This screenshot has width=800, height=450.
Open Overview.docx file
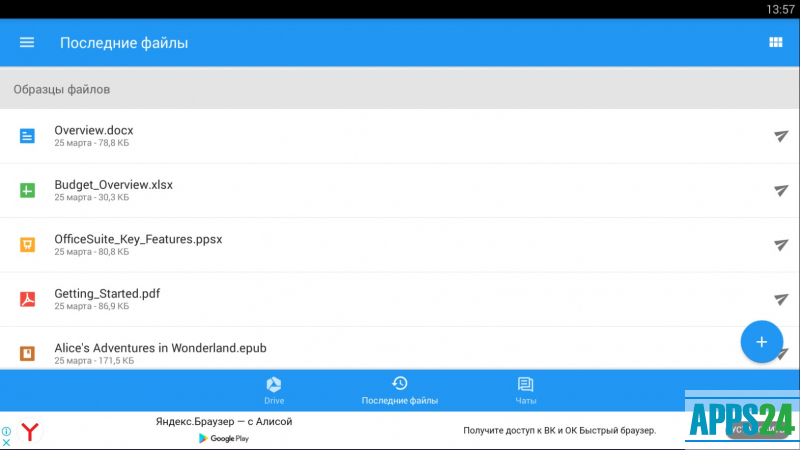[94, 130]
